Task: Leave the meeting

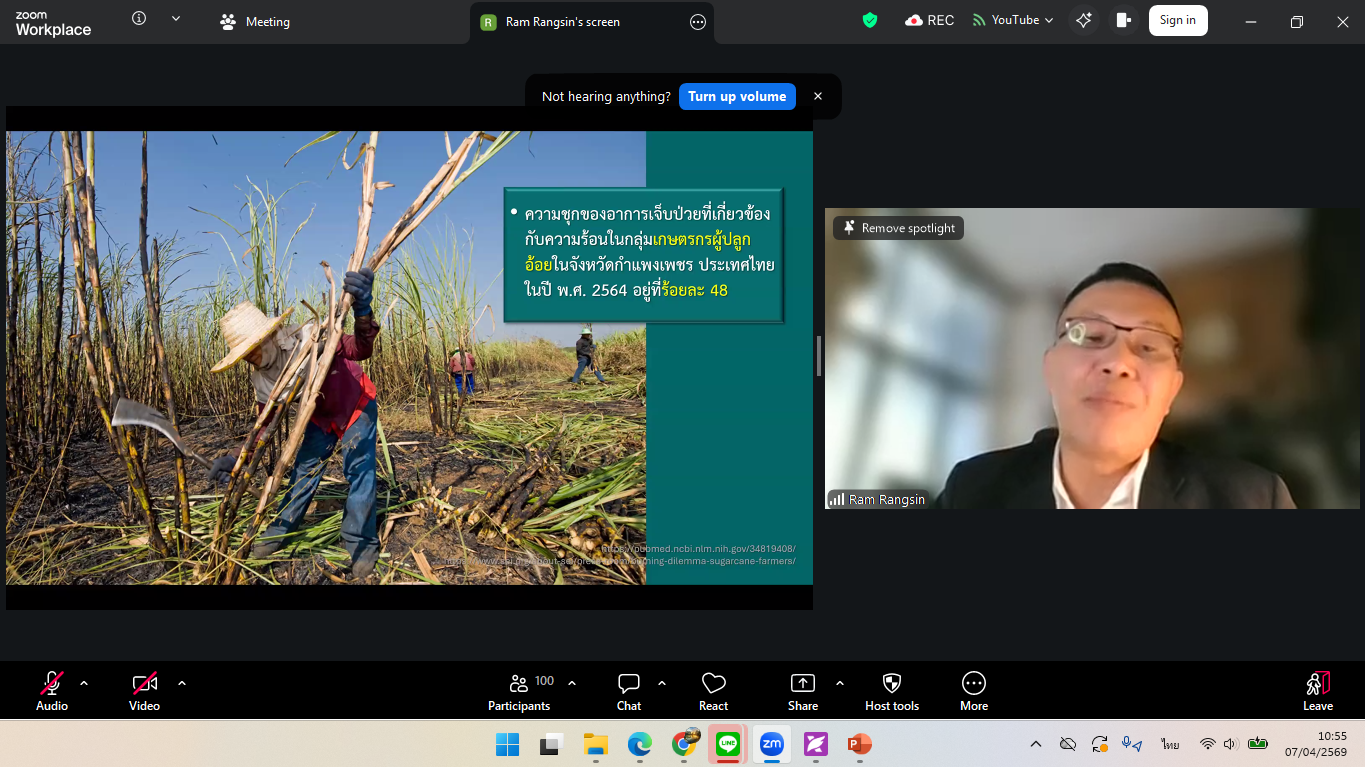Action: 1318,690
